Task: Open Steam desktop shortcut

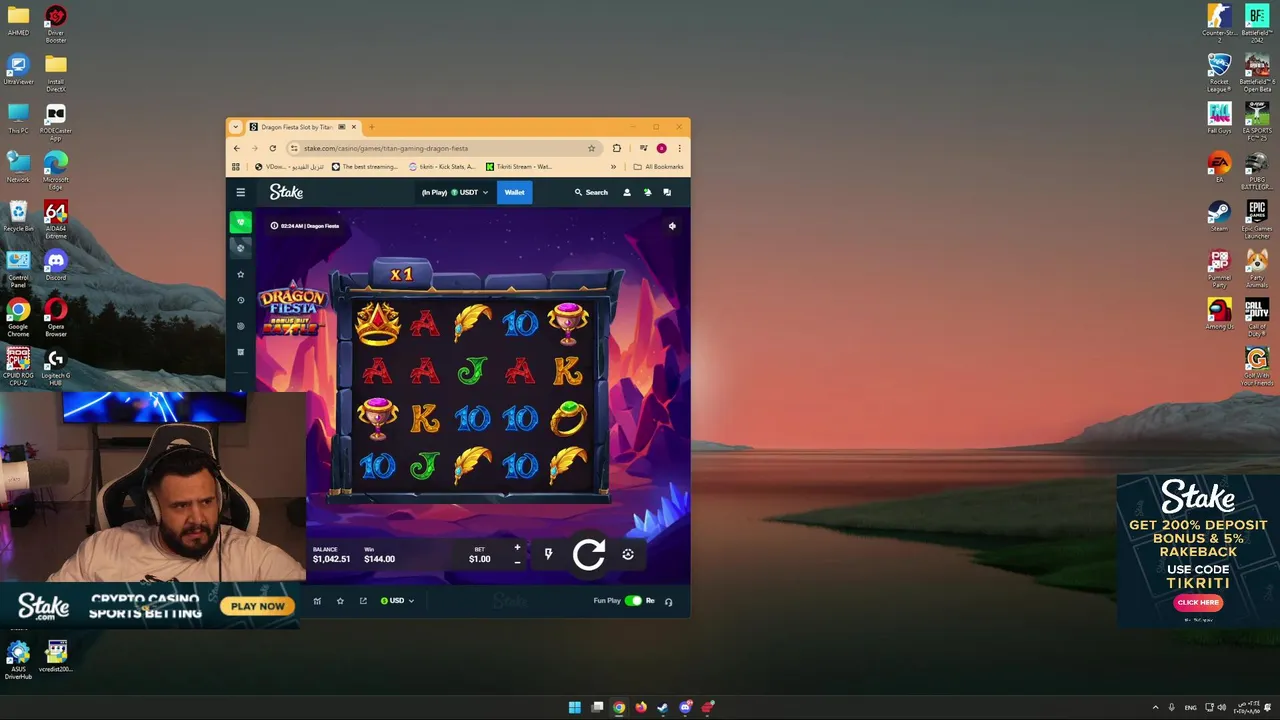Action: click(x=1219, y=216)
